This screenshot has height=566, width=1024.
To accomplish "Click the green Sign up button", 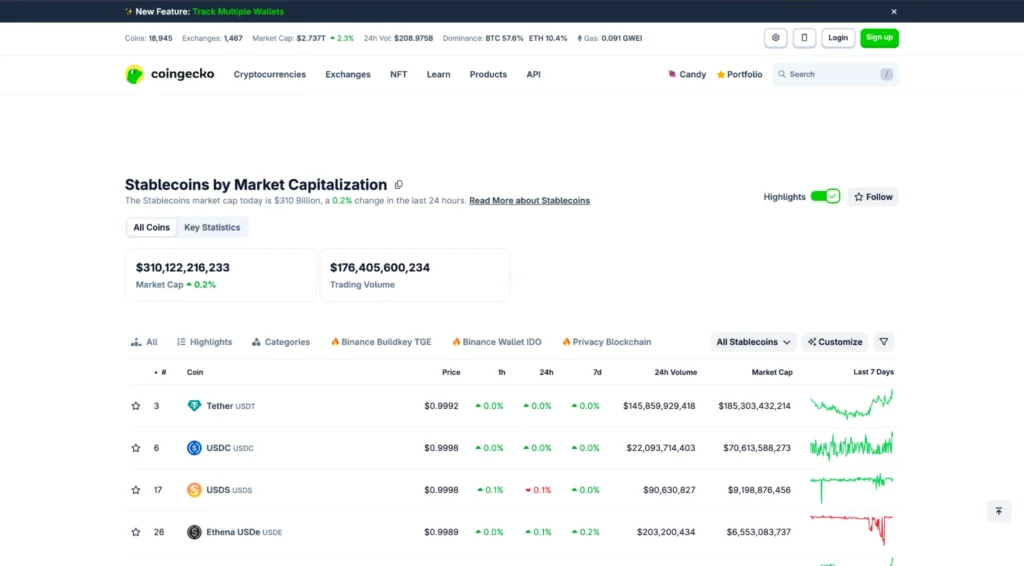I will (879, 38).
